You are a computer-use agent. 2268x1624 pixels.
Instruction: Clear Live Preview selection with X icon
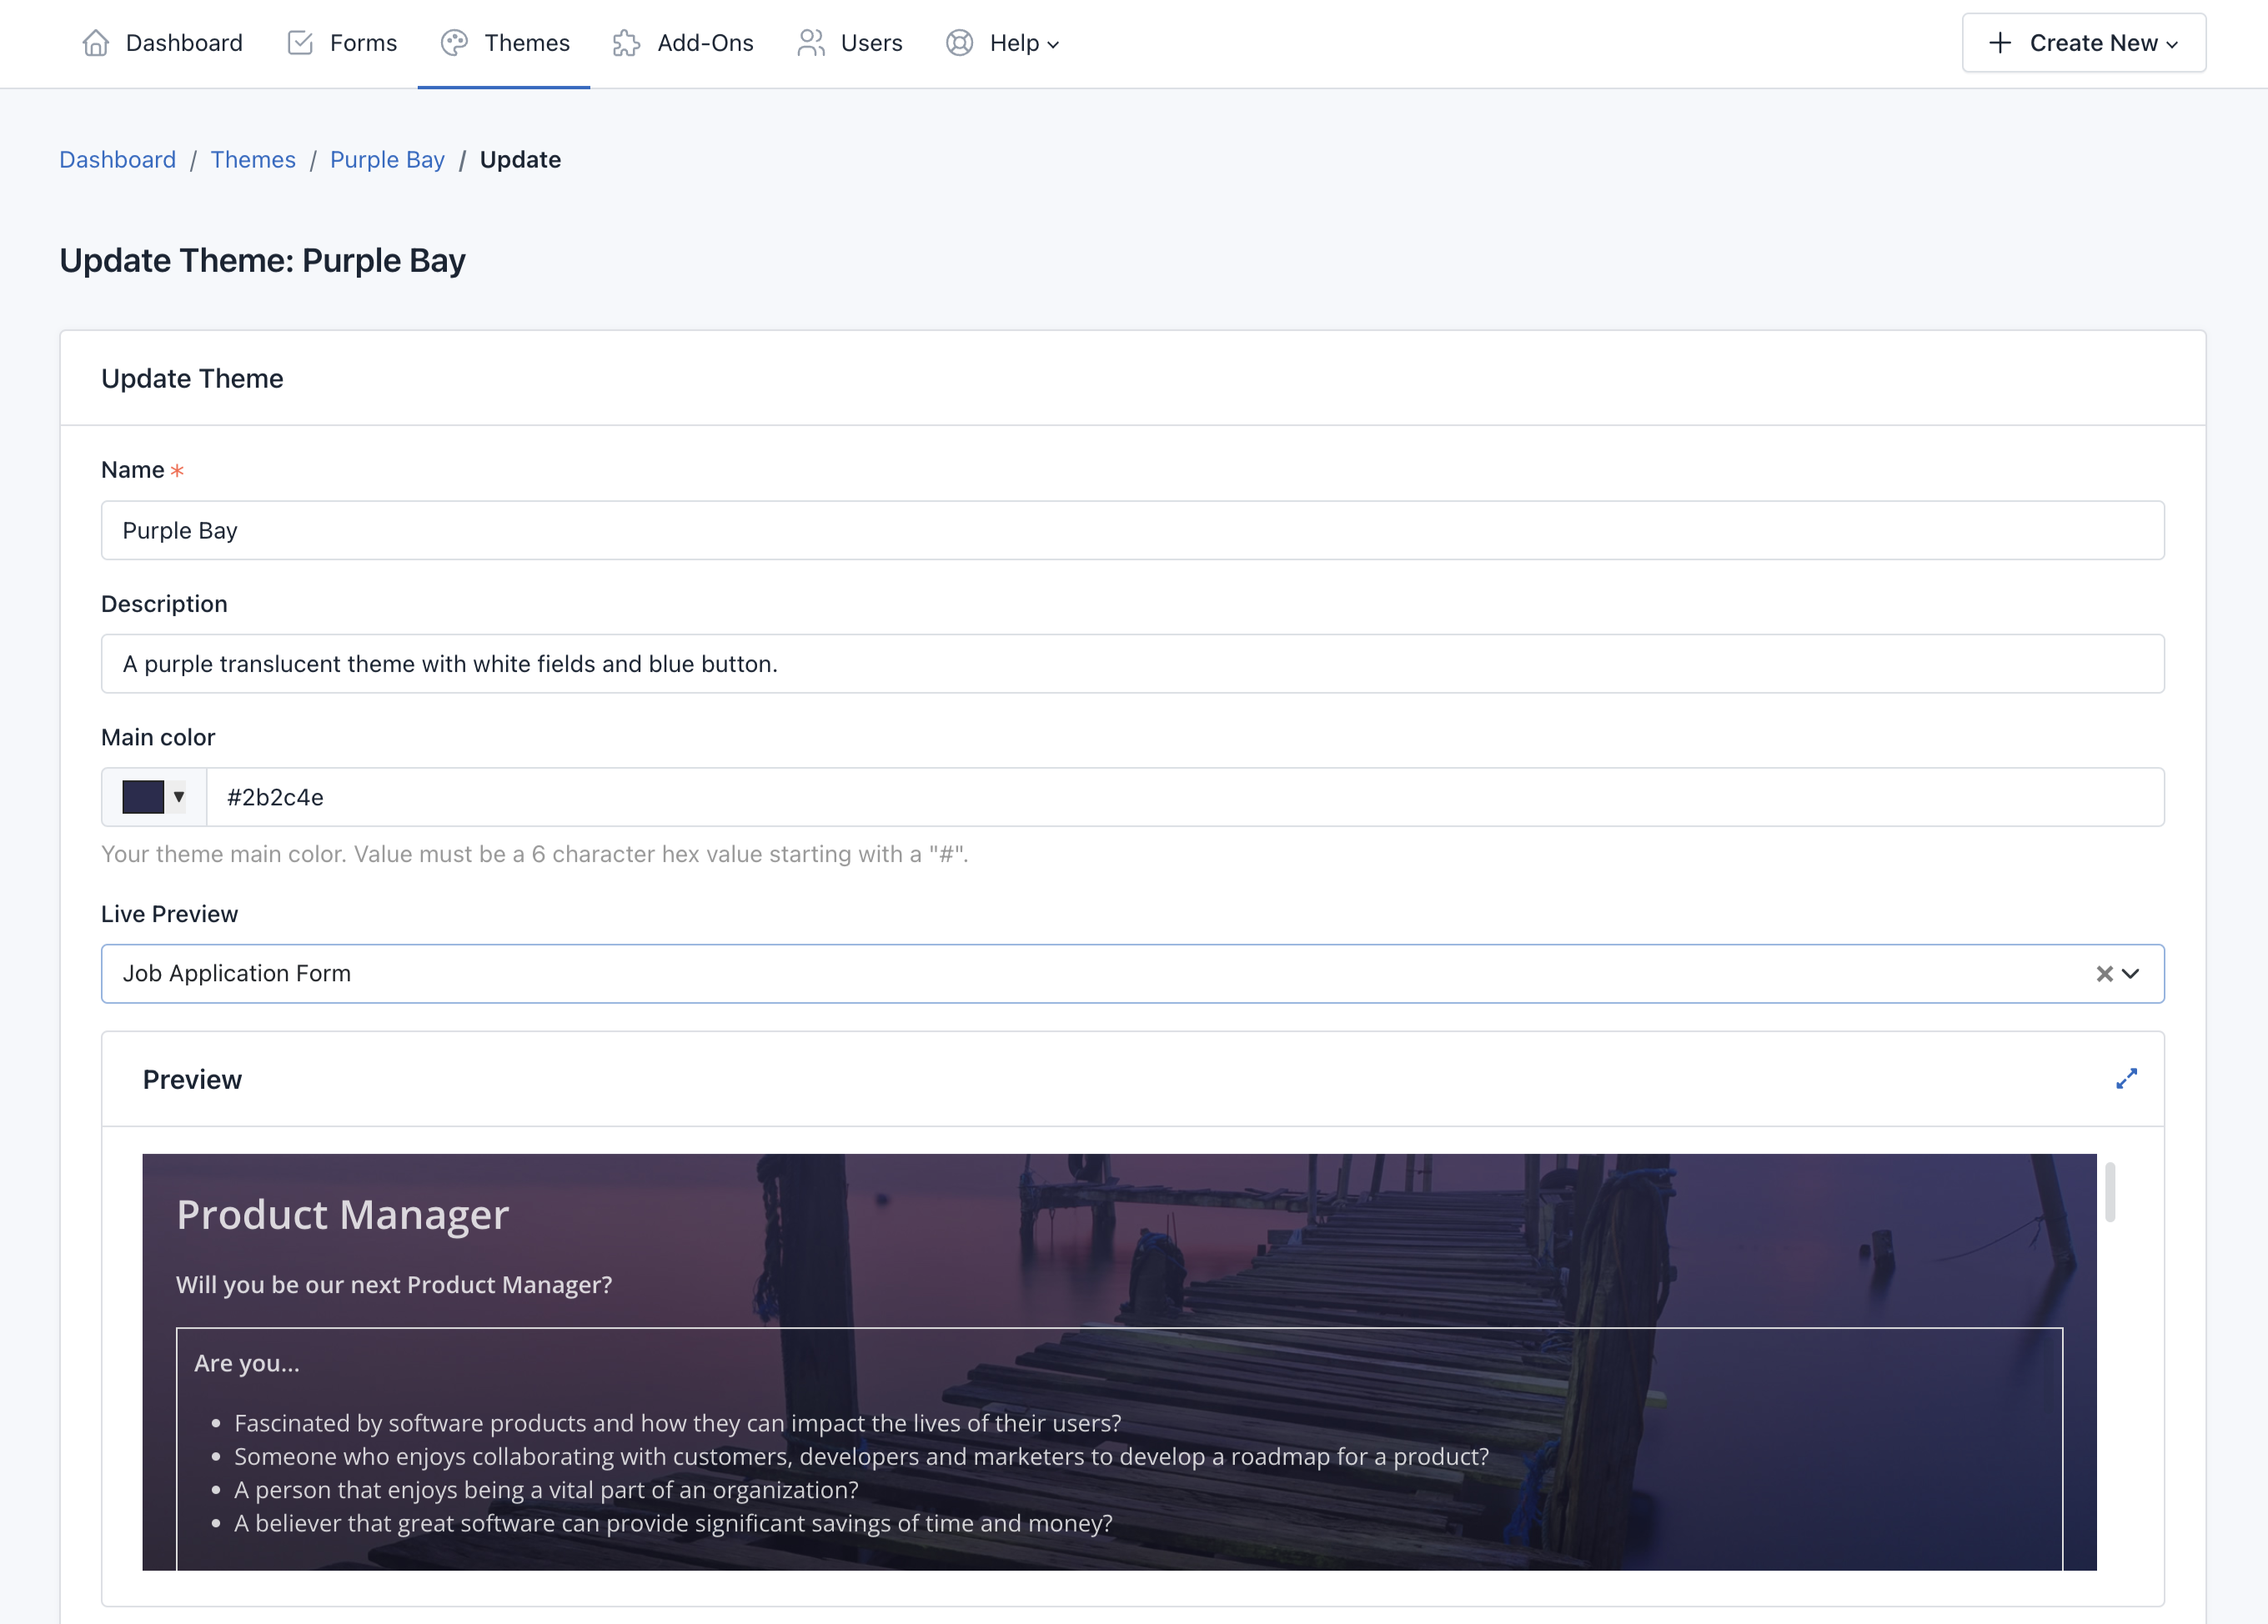tap(2104, 974)
